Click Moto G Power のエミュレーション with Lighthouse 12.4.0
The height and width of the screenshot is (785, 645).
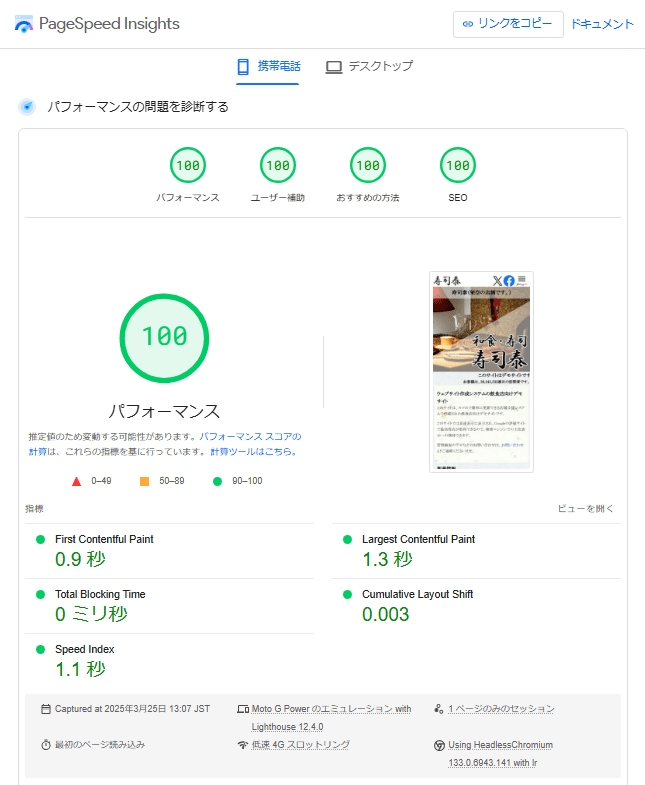331,718
